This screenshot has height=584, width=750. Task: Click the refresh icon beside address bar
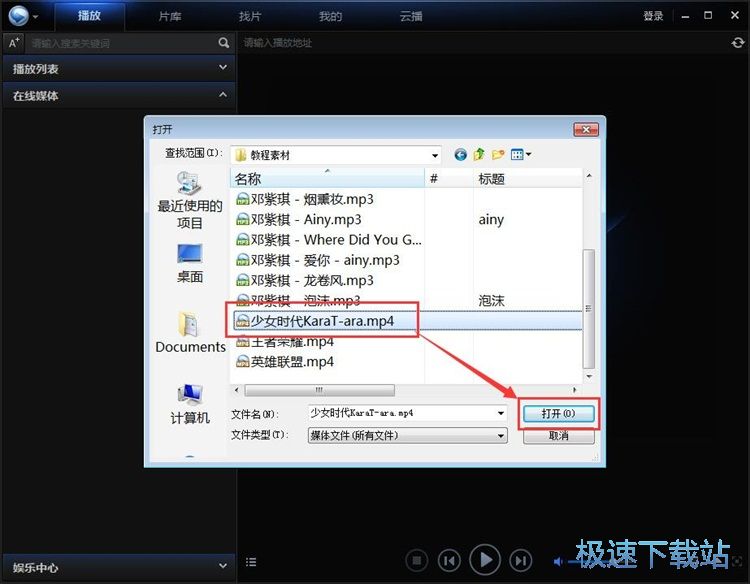coord(738,43)
